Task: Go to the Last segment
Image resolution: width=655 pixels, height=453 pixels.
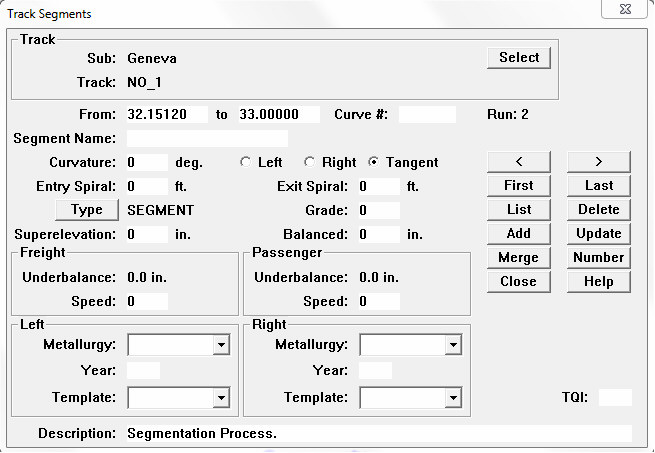Action: point(598,185)
